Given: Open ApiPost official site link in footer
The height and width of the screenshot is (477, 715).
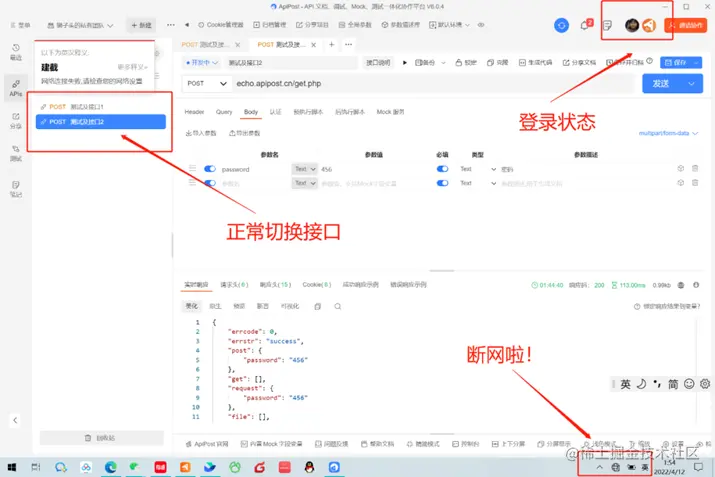Looking at the screenshot, I should point(207,444).
